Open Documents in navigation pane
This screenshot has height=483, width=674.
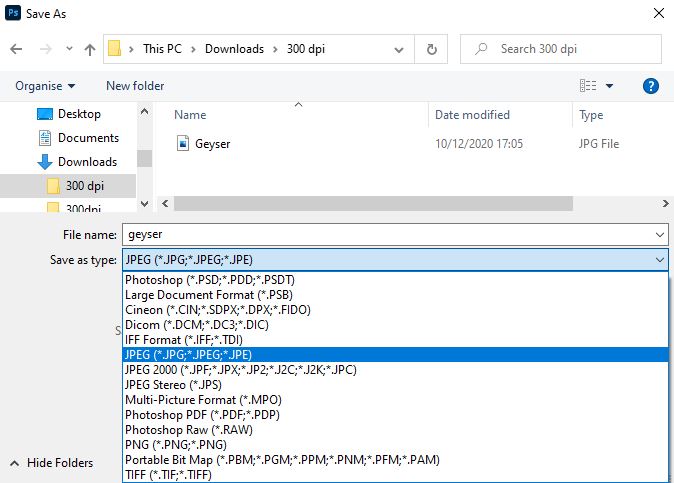[x=88, y=138]
